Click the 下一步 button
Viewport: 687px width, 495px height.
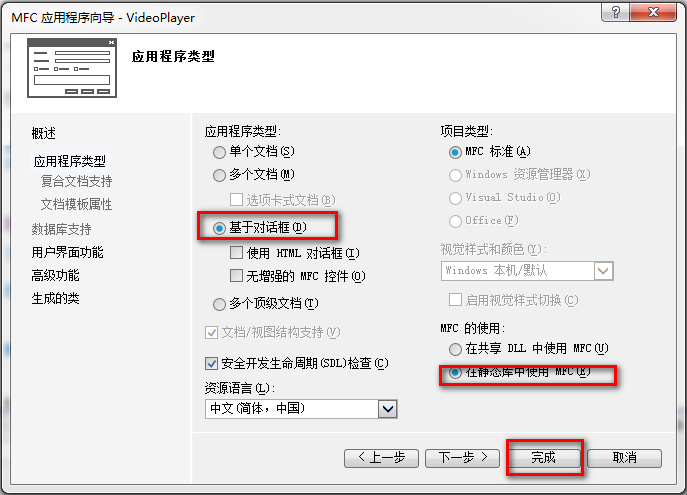click(x=463, y=458)
